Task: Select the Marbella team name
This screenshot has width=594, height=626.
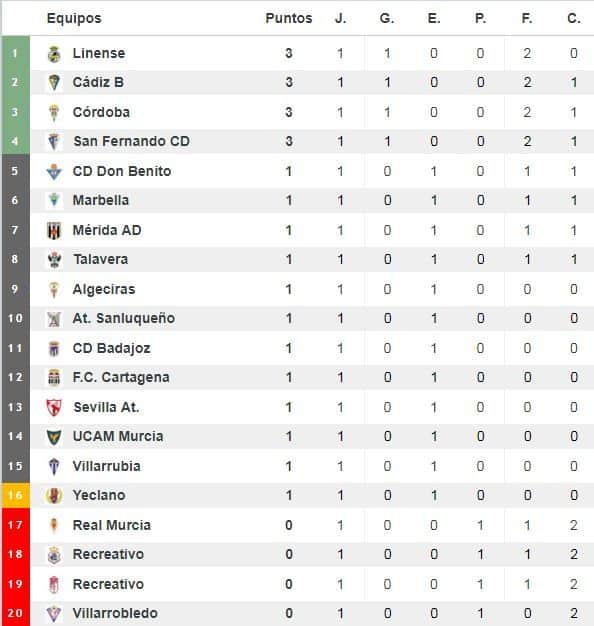Action: click(101, 200)
